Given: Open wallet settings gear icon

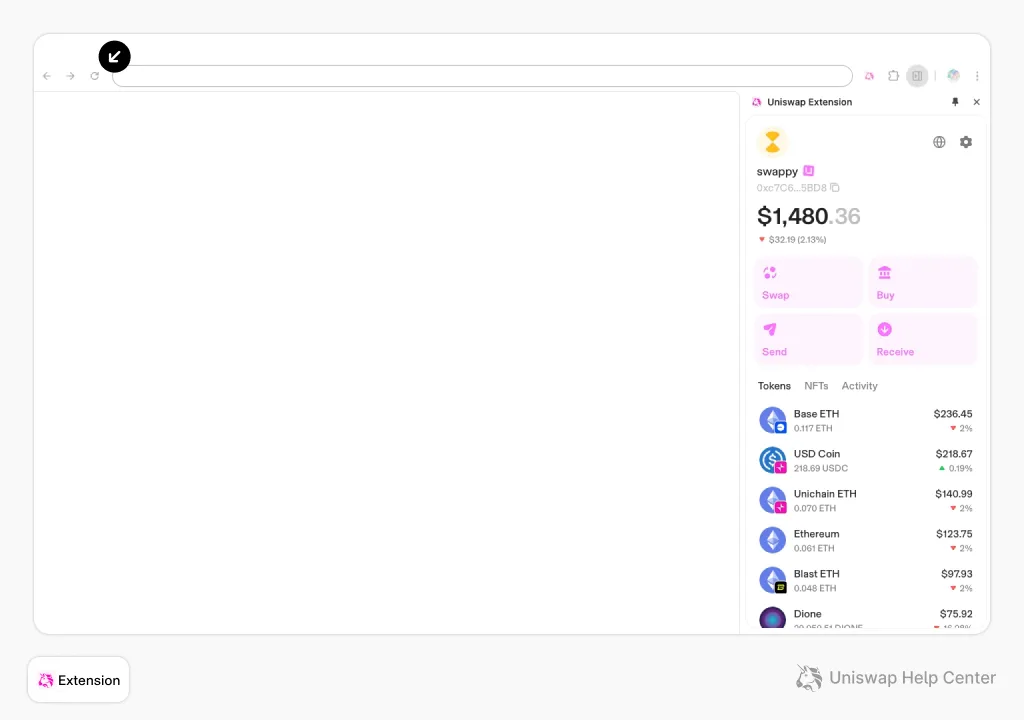Looking at the screenshot, I should point(966,142).
